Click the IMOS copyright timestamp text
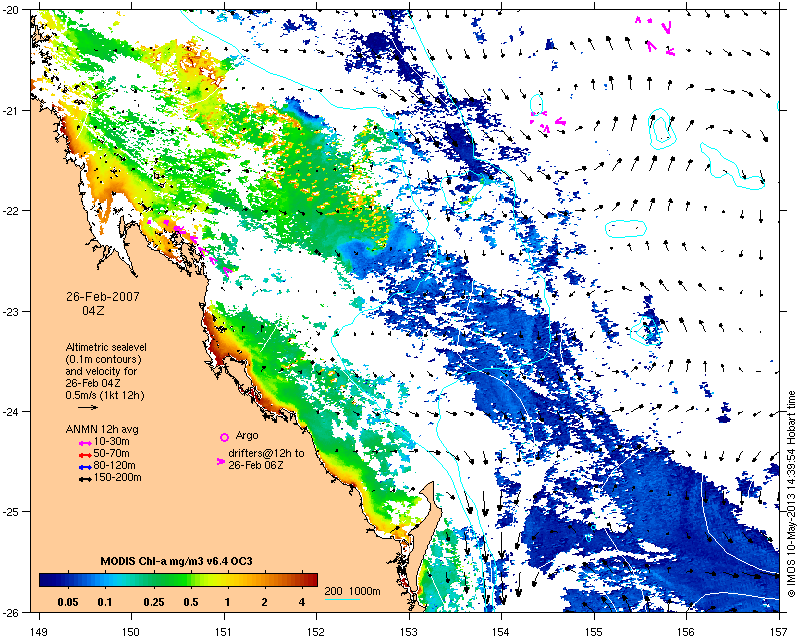The width and height of the screenshot is (800, 640). pos(791,494)
